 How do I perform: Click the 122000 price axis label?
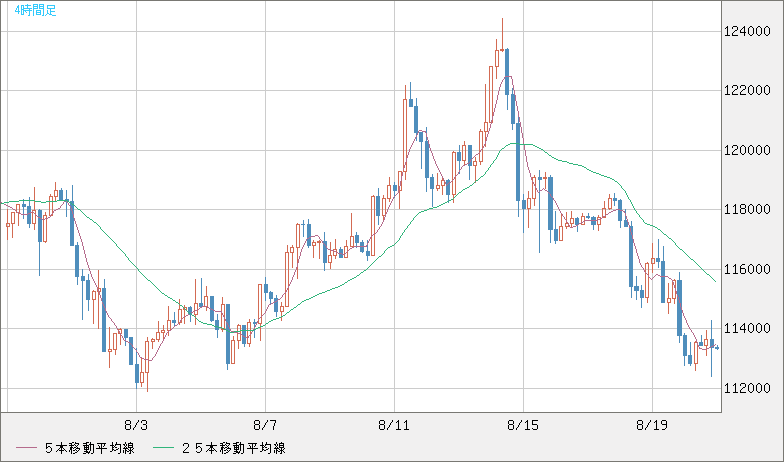(x=748, y=90)
